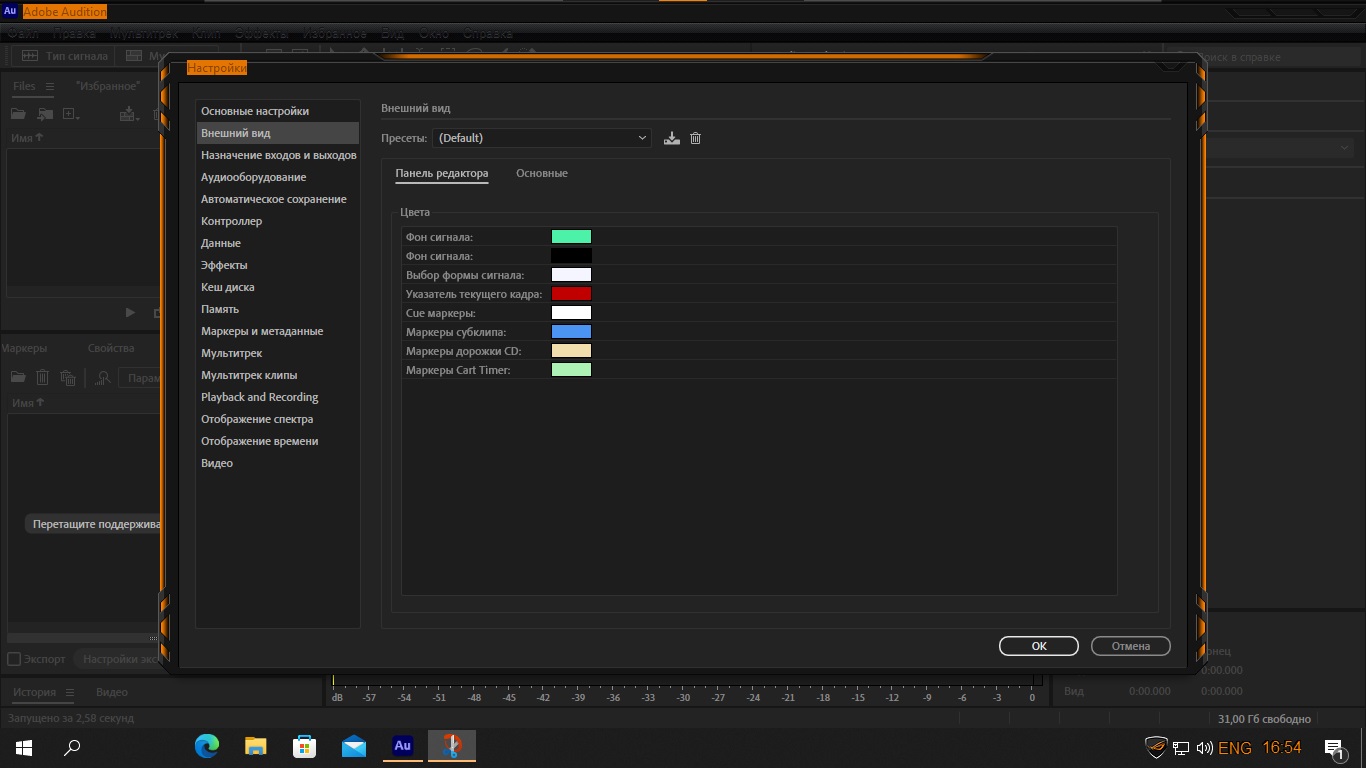Image resolution: width=1366 pixels, height=768 pixels.
Task: Switch to the Основные tab
Action: tap(542, 173)
